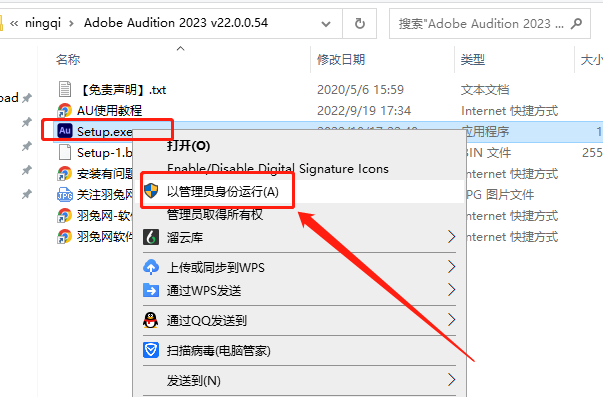Select Enable/Disable Digital Signature Icons
The image size is (603, 397).
pyautogui.click(x=299, y=168)
